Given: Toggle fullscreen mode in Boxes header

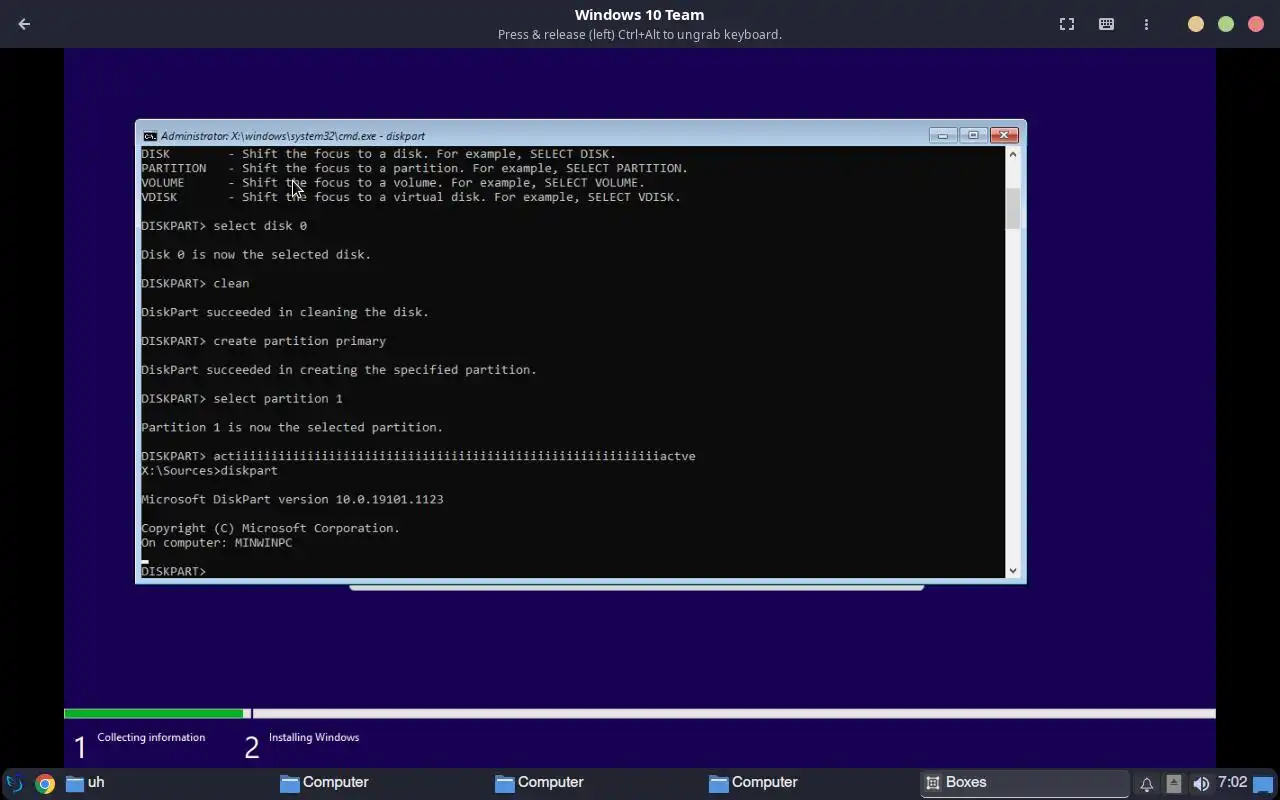Looking at the screenshot, I should pos(1067,24).
